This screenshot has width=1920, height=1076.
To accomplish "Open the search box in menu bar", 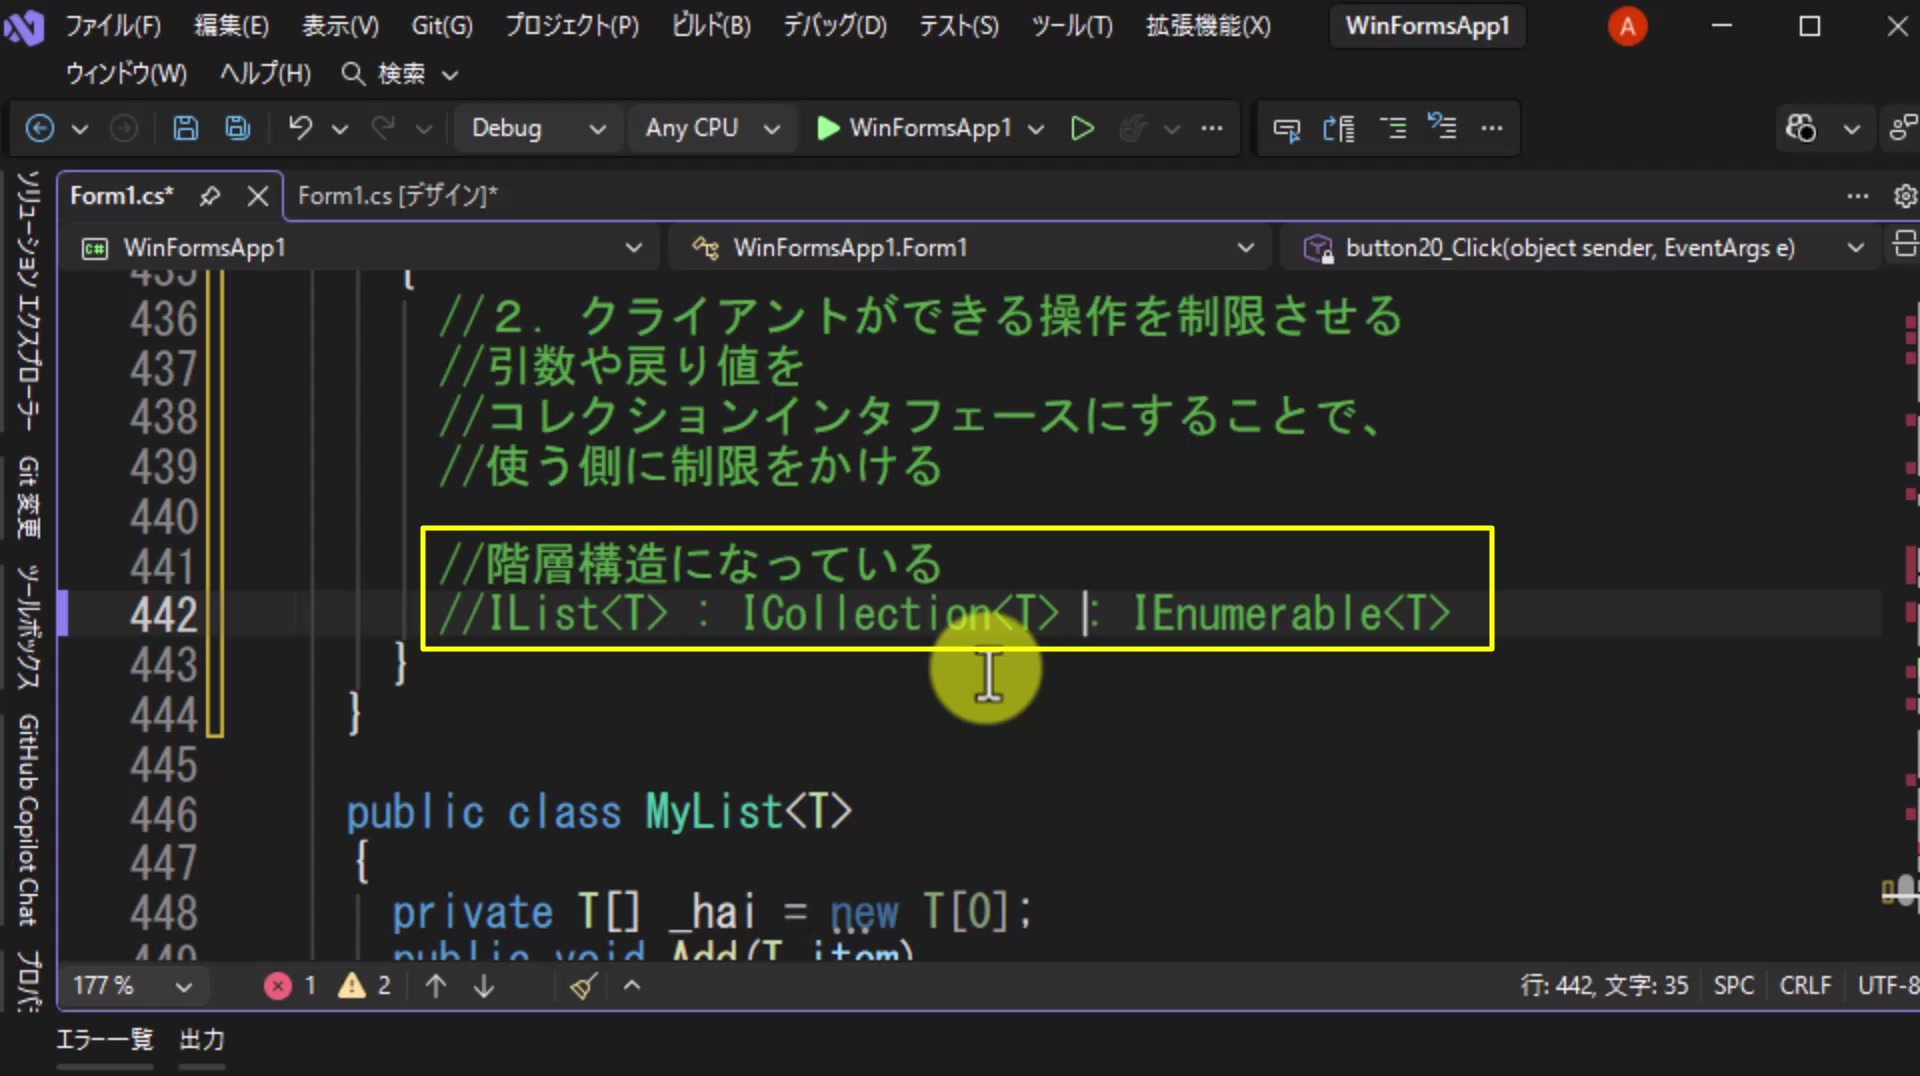I will coord(400,74).
